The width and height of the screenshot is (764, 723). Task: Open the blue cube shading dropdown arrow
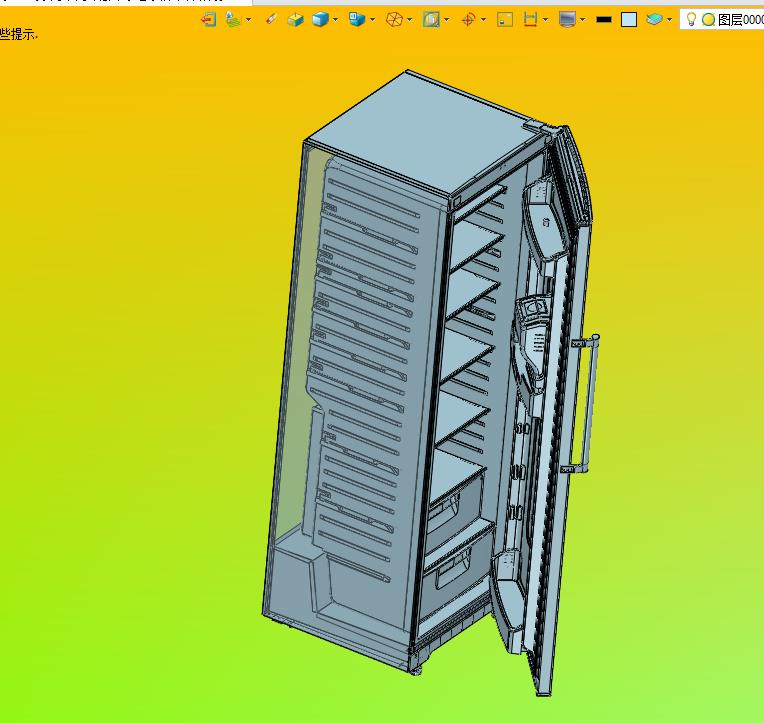[x=335, y=20]
